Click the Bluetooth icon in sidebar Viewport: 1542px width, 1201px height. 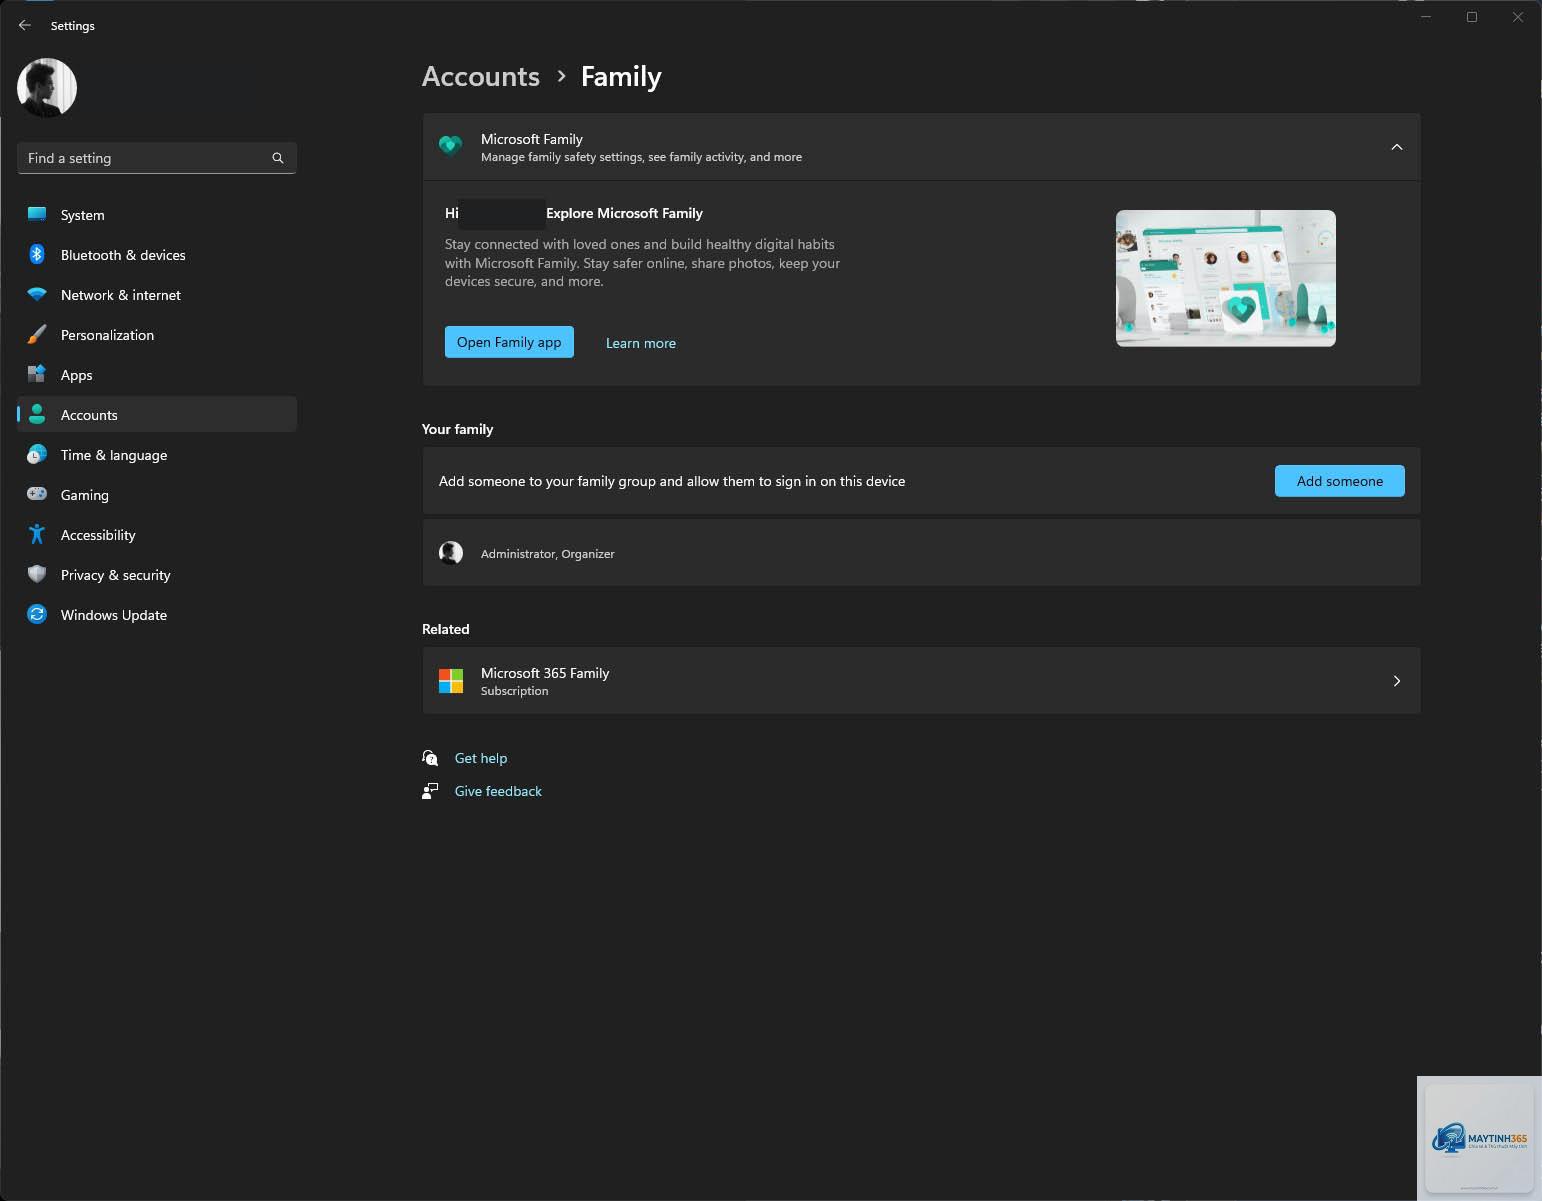coord(37,254)
